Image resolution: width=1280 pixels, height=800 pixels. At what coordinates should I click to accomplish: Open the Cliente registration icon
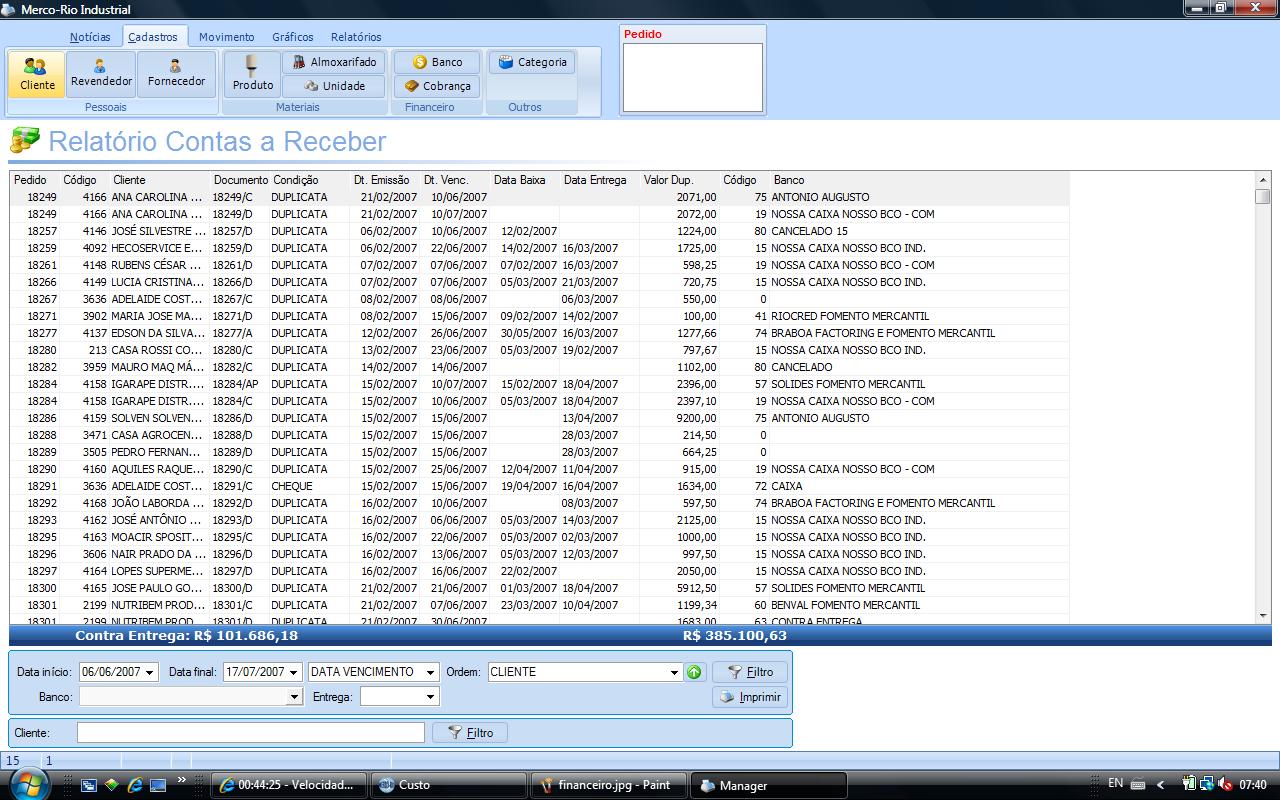pyautogui.click(x=37, y=74)
